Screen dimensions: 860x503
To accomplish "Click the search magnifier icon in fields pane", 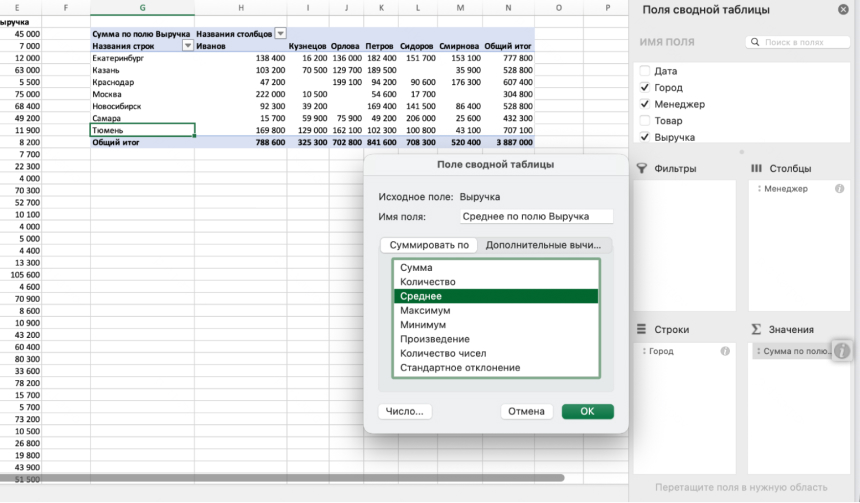I will coord(755,42).
